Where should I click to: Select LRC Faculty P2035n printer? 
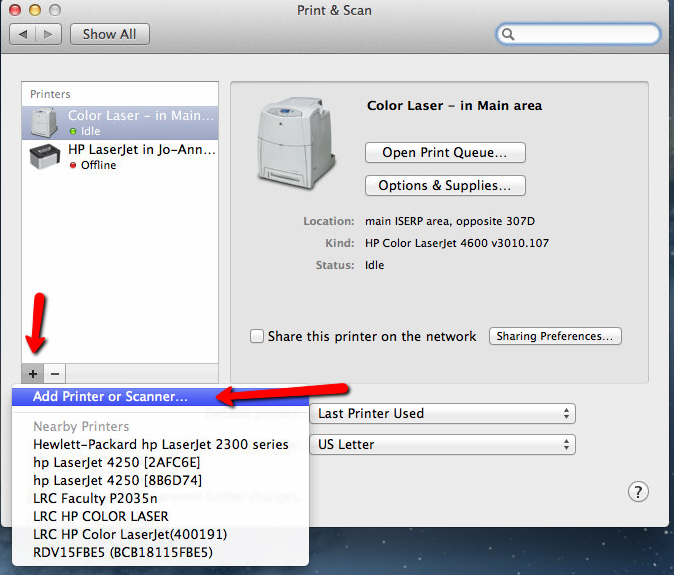[x=160, y=499]
